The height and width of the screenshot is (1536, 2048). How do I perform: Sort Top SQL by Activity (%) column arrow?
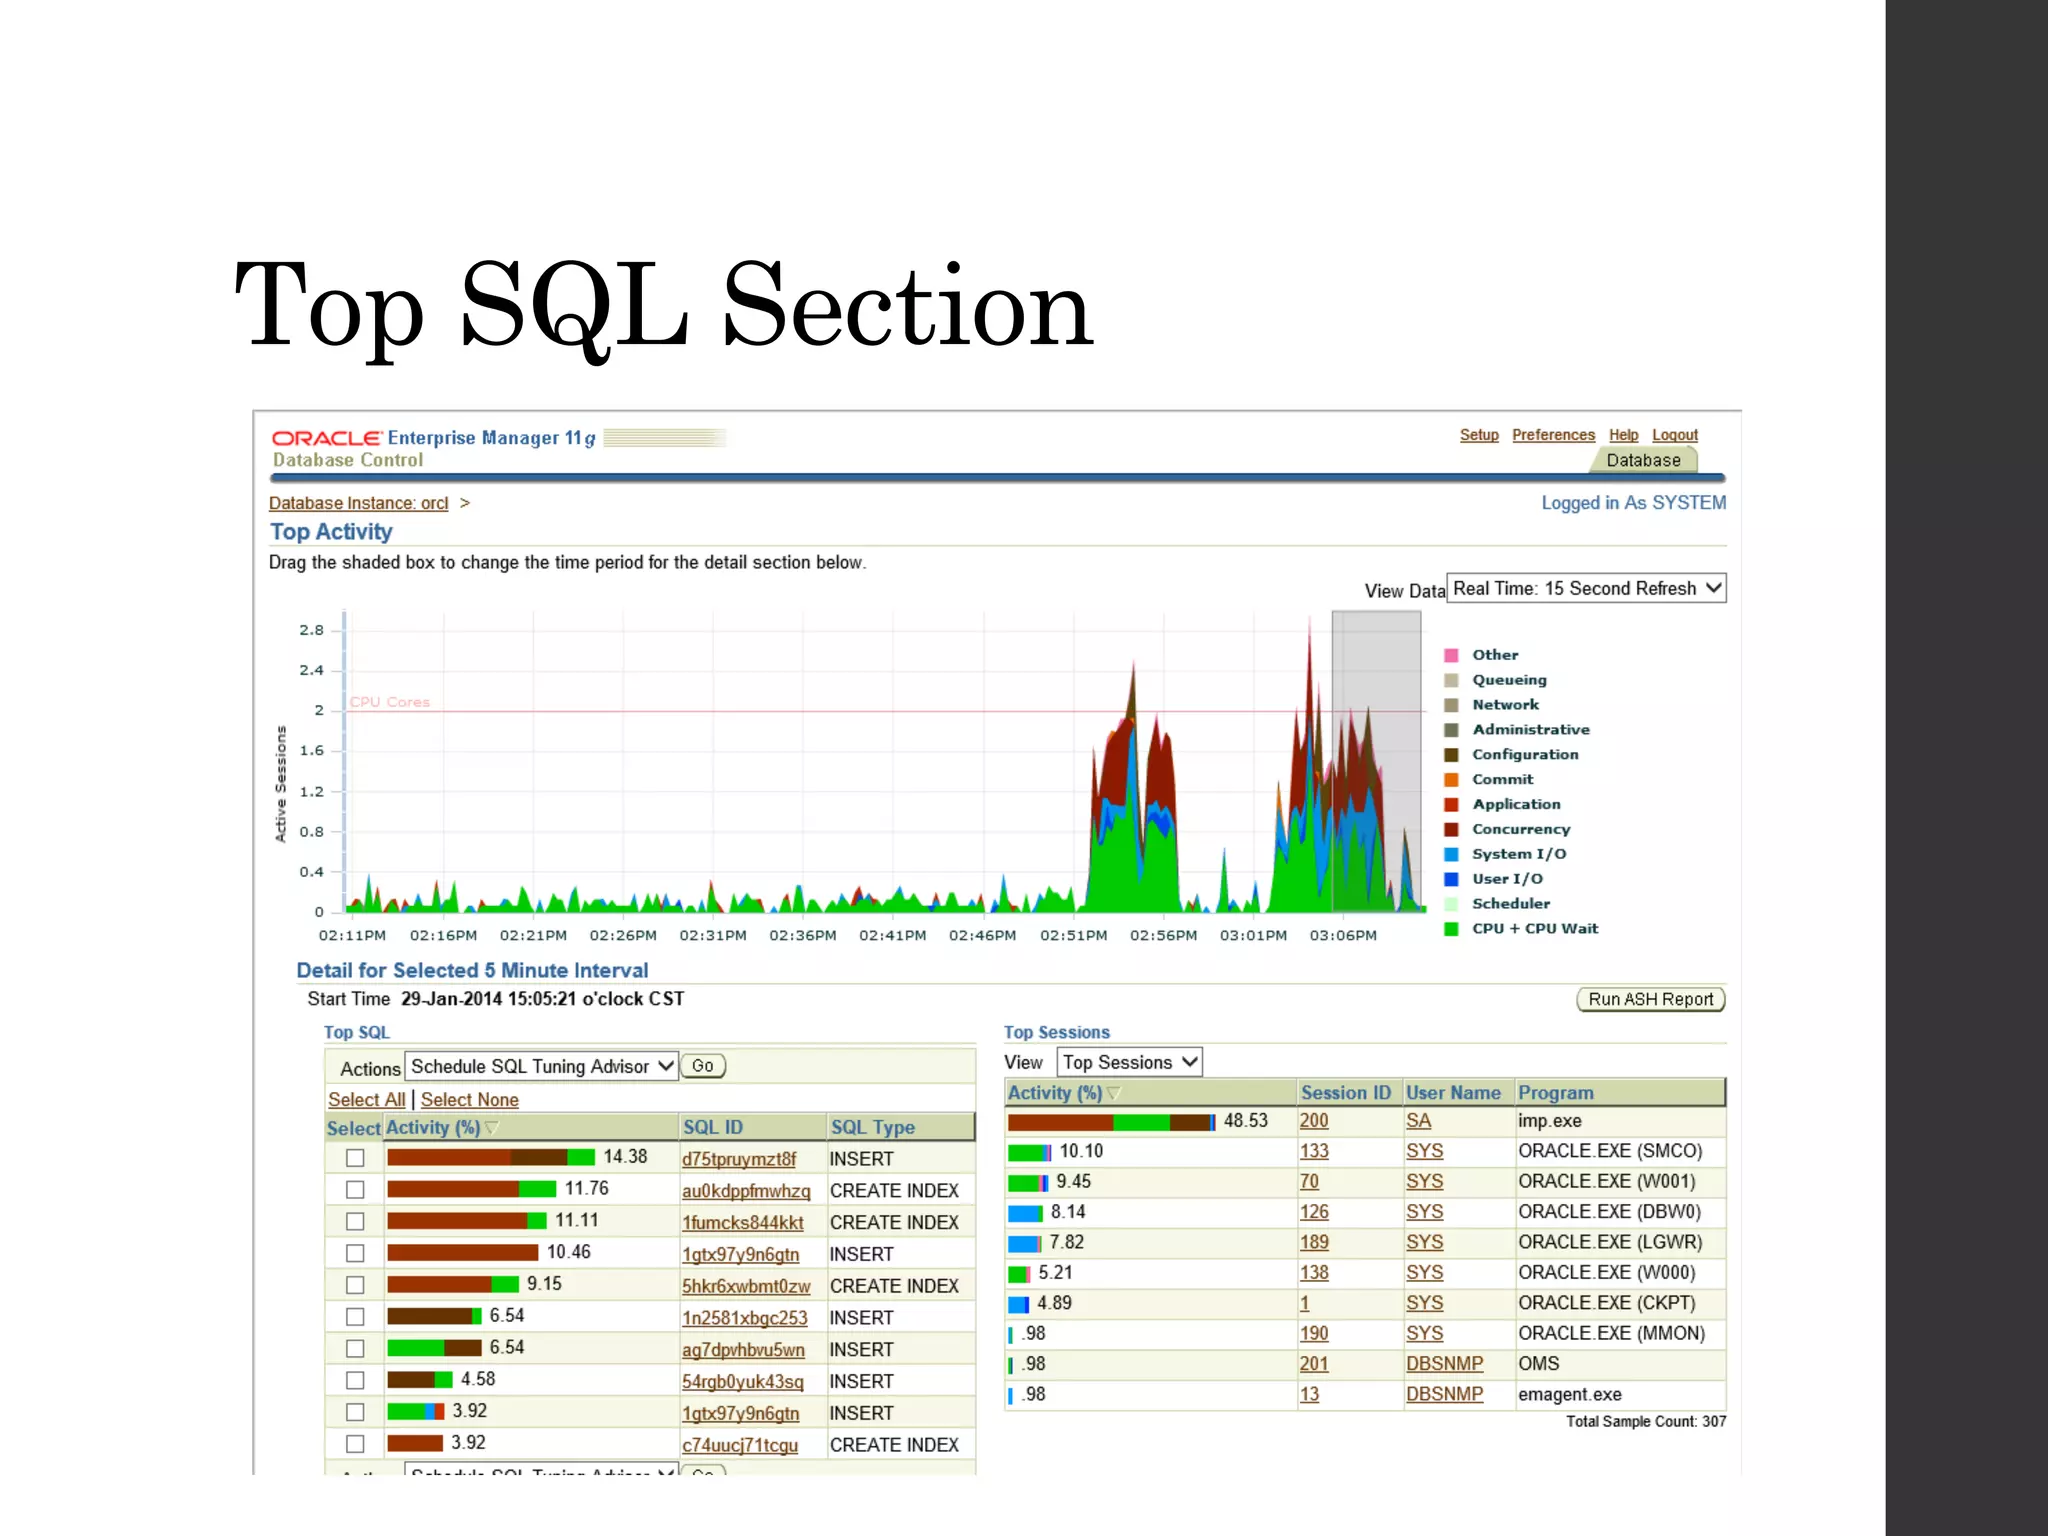491,1127
